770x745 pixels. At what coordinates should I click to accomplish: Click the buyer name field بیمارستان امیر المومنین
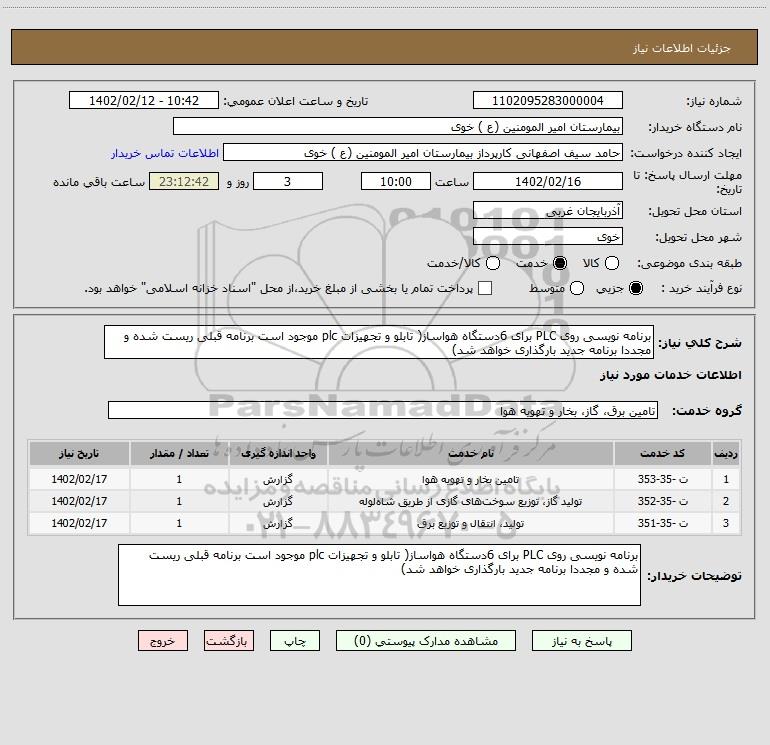(398, 127)
